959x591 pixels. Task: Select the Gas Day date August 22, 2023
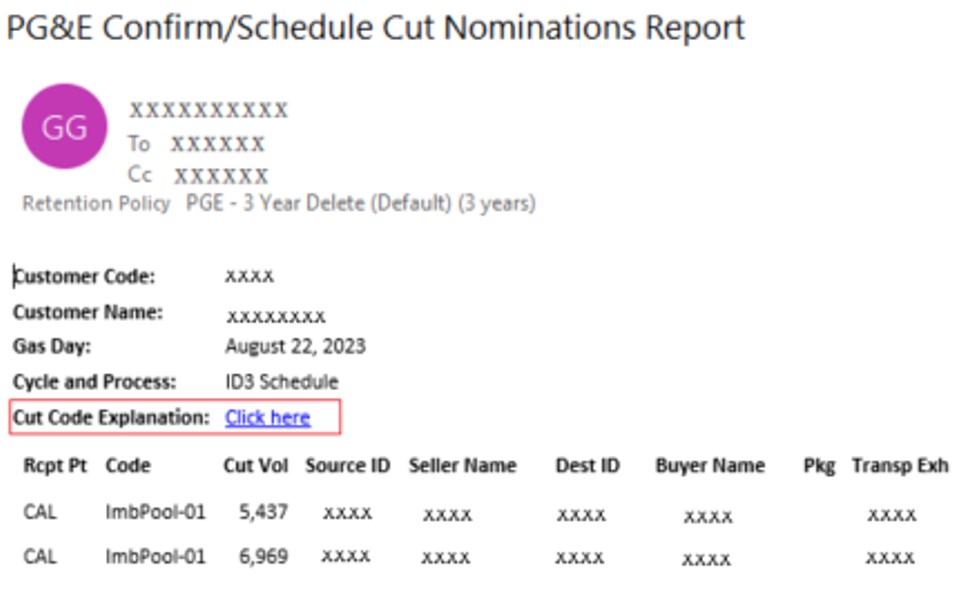295,347
